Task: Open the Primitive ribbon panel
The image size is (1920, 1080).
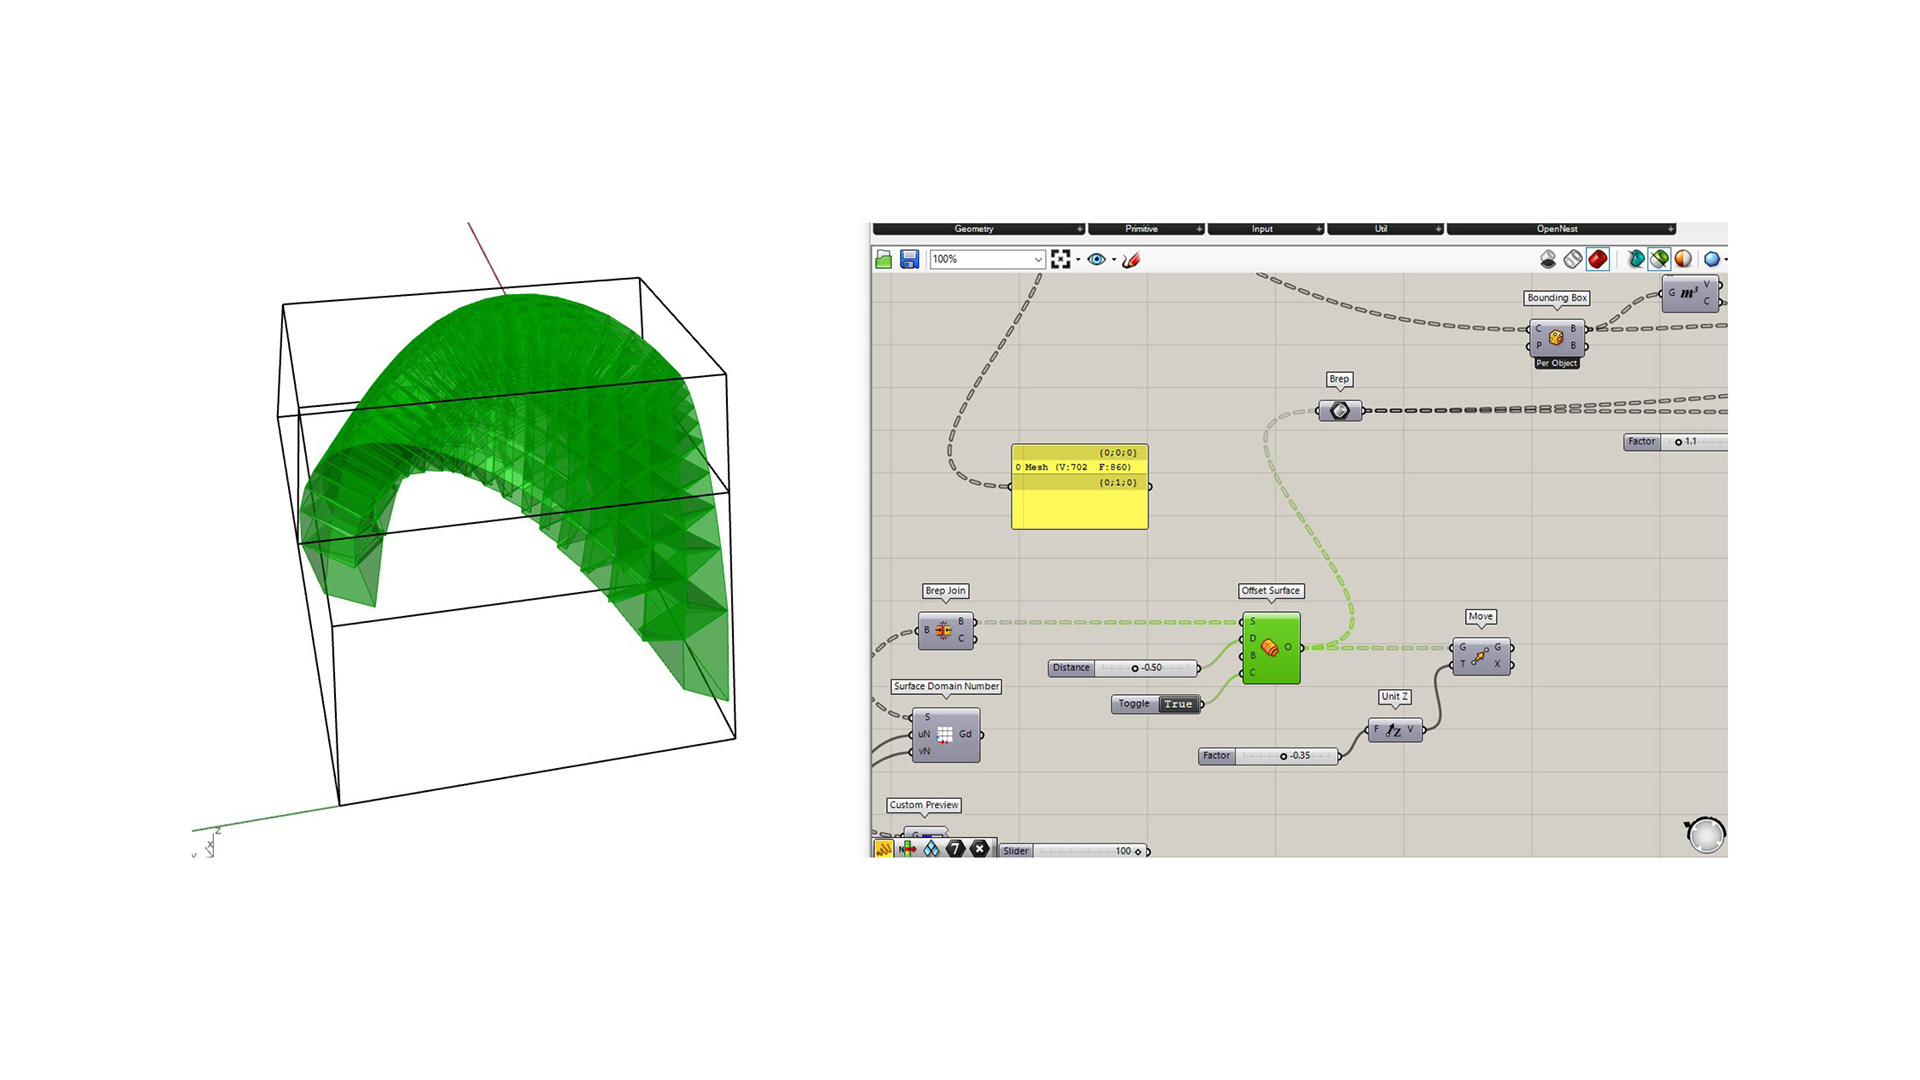Action: [x=1141, y=229]
